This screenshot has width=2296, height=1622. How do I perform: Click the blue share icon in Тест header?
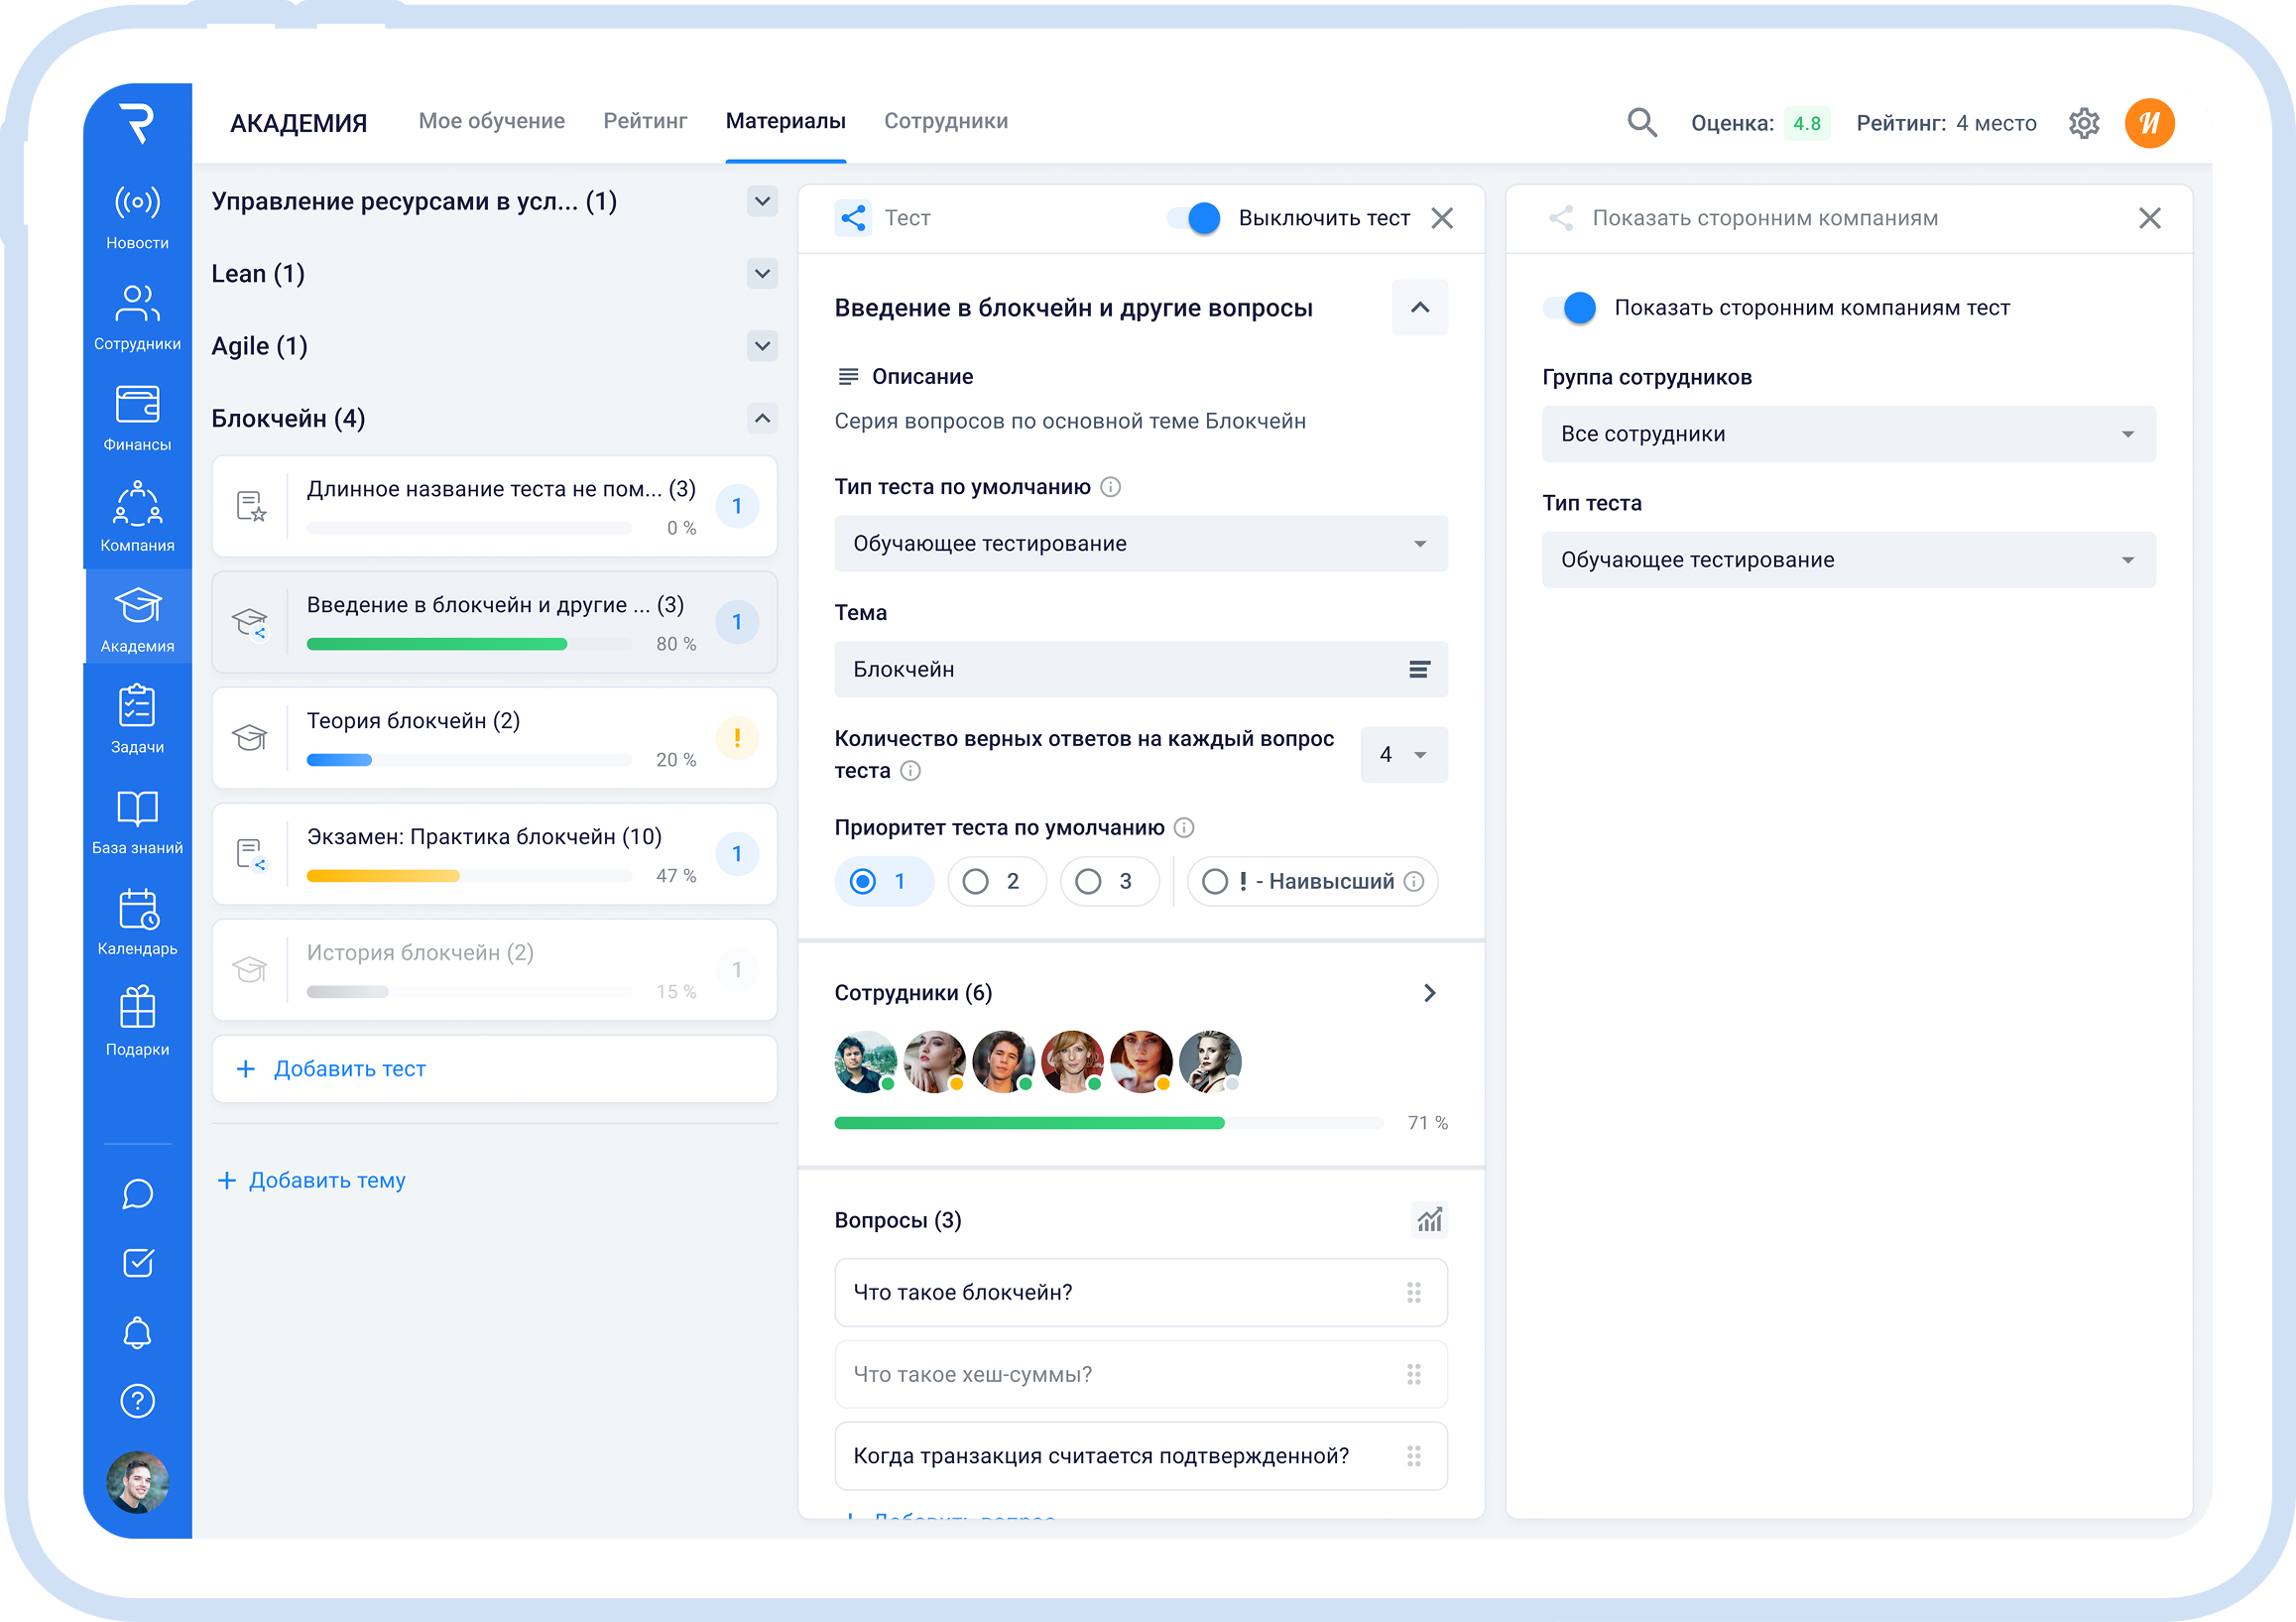(853, 218)
